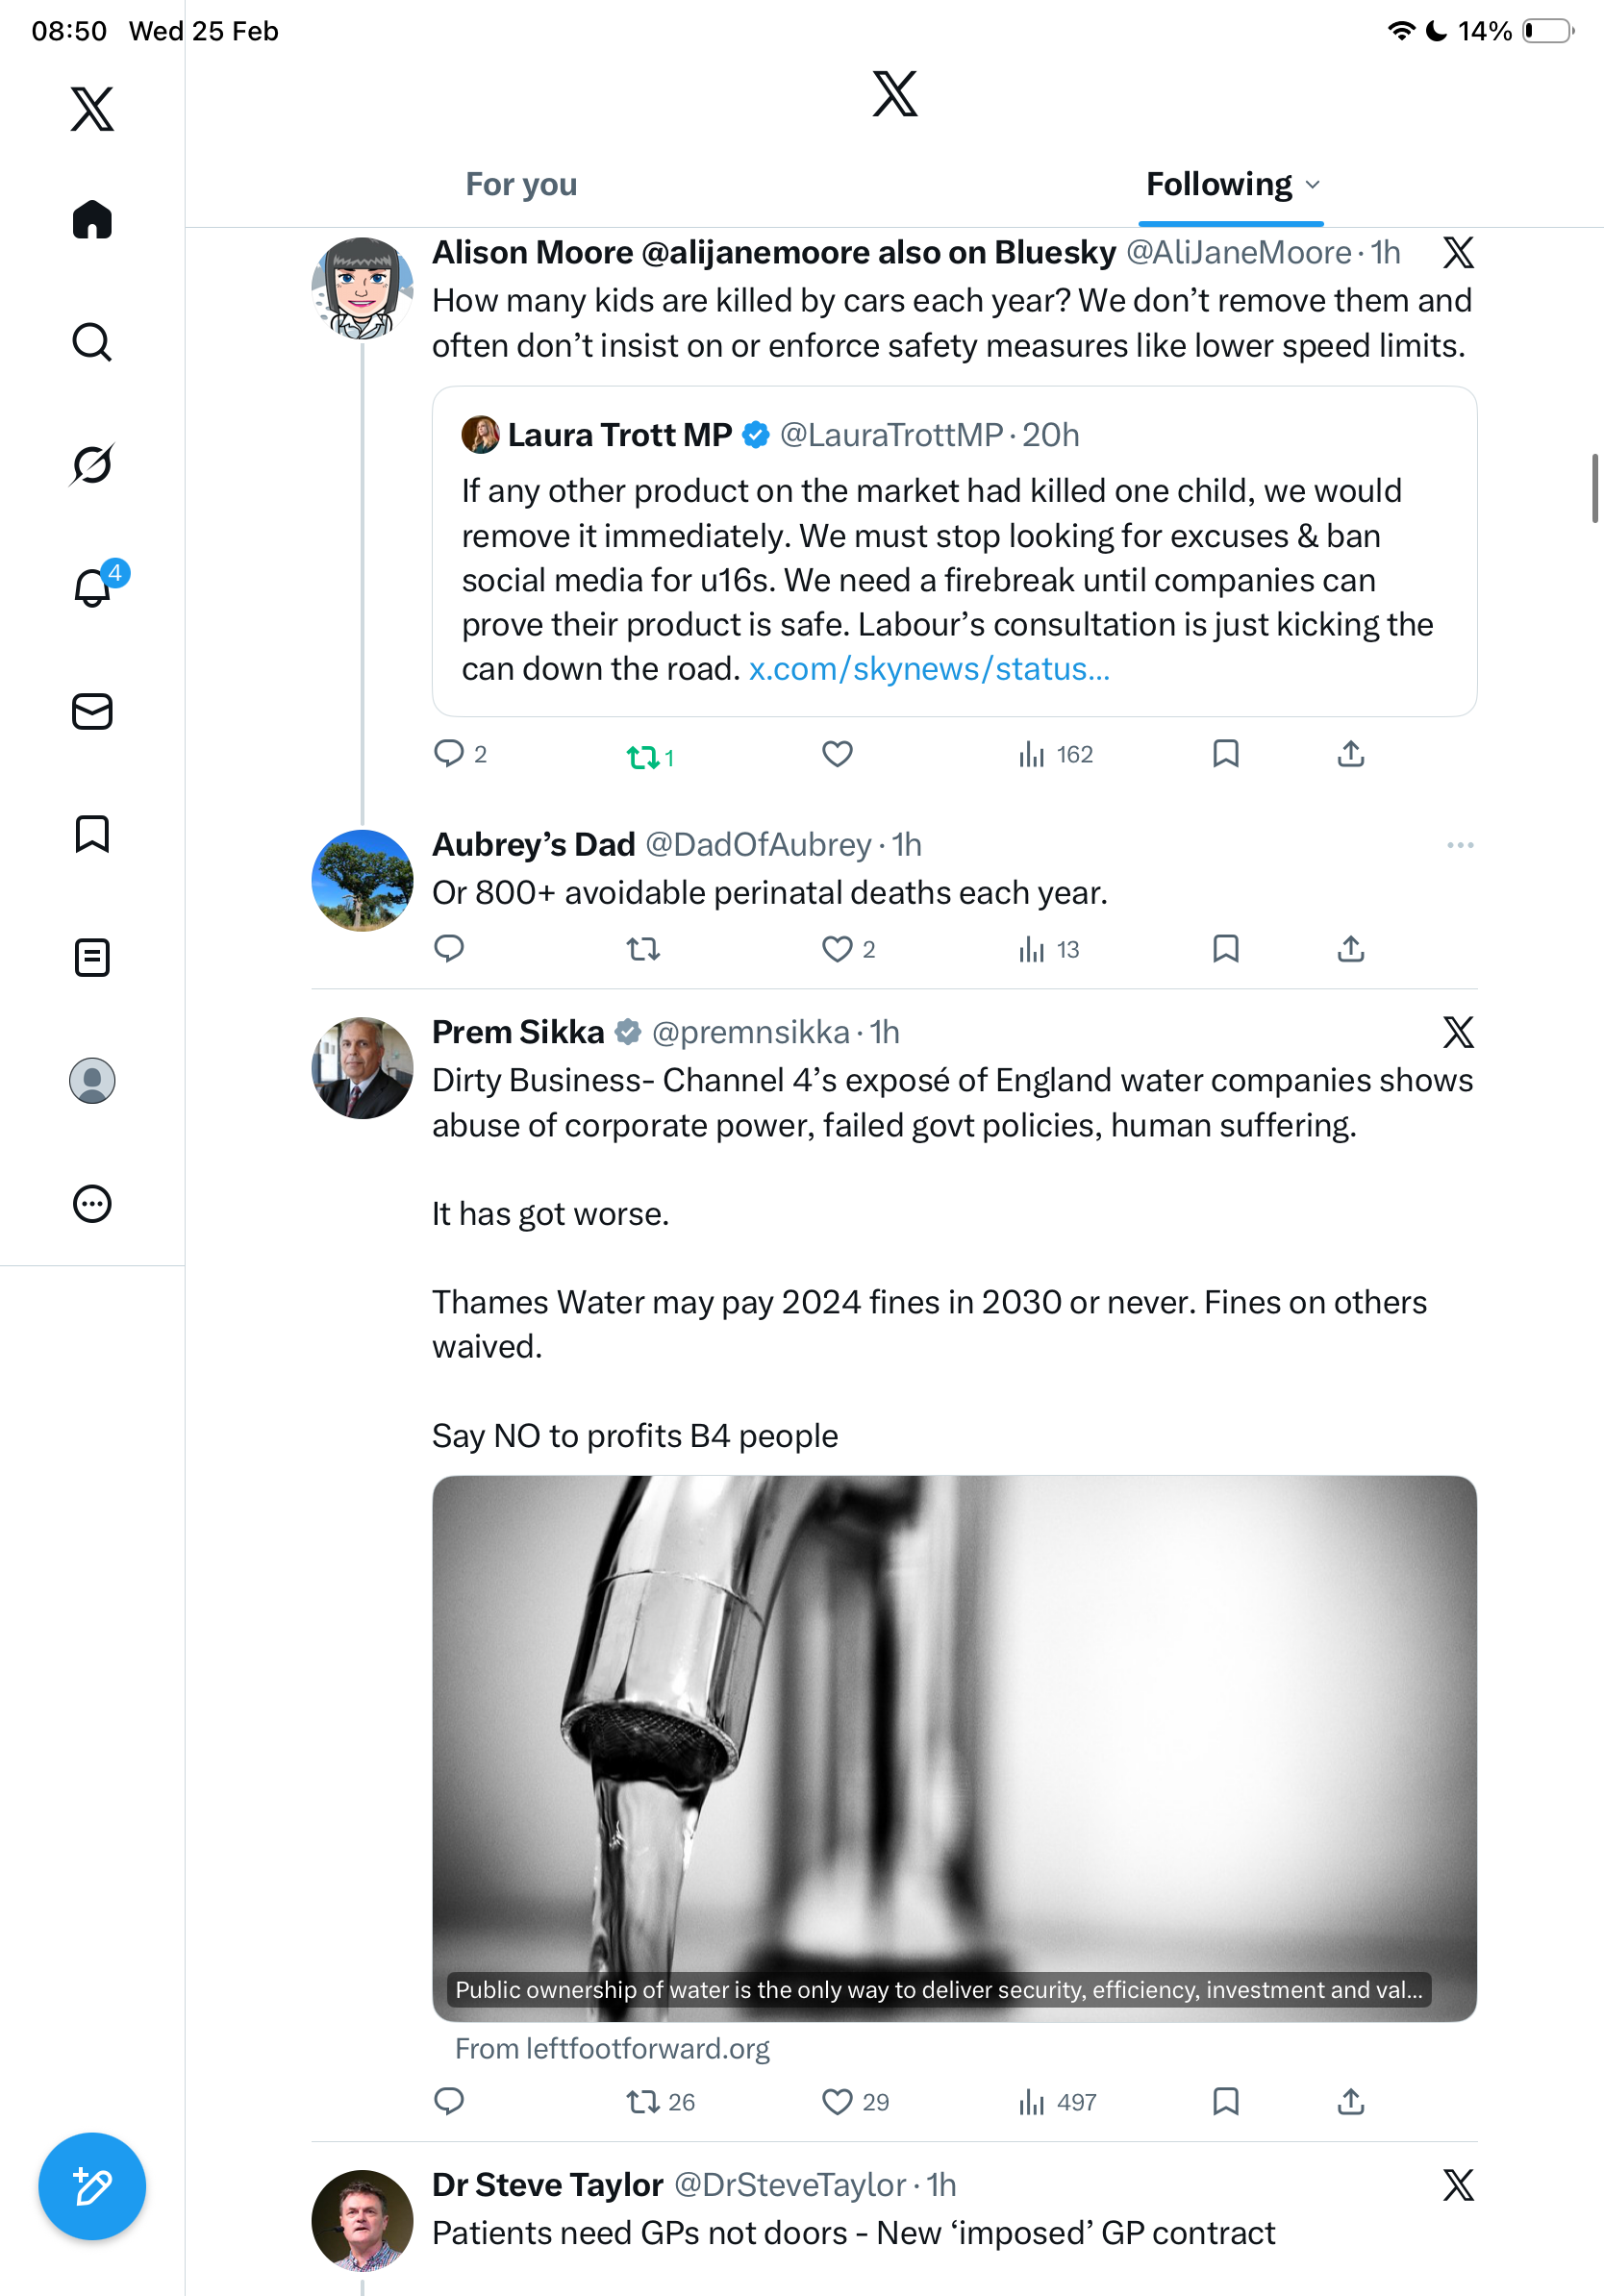1604x2296 pixels.
Task: Expand the Following timeline dropdown chevron
Action: click(x=1313, y=185)
